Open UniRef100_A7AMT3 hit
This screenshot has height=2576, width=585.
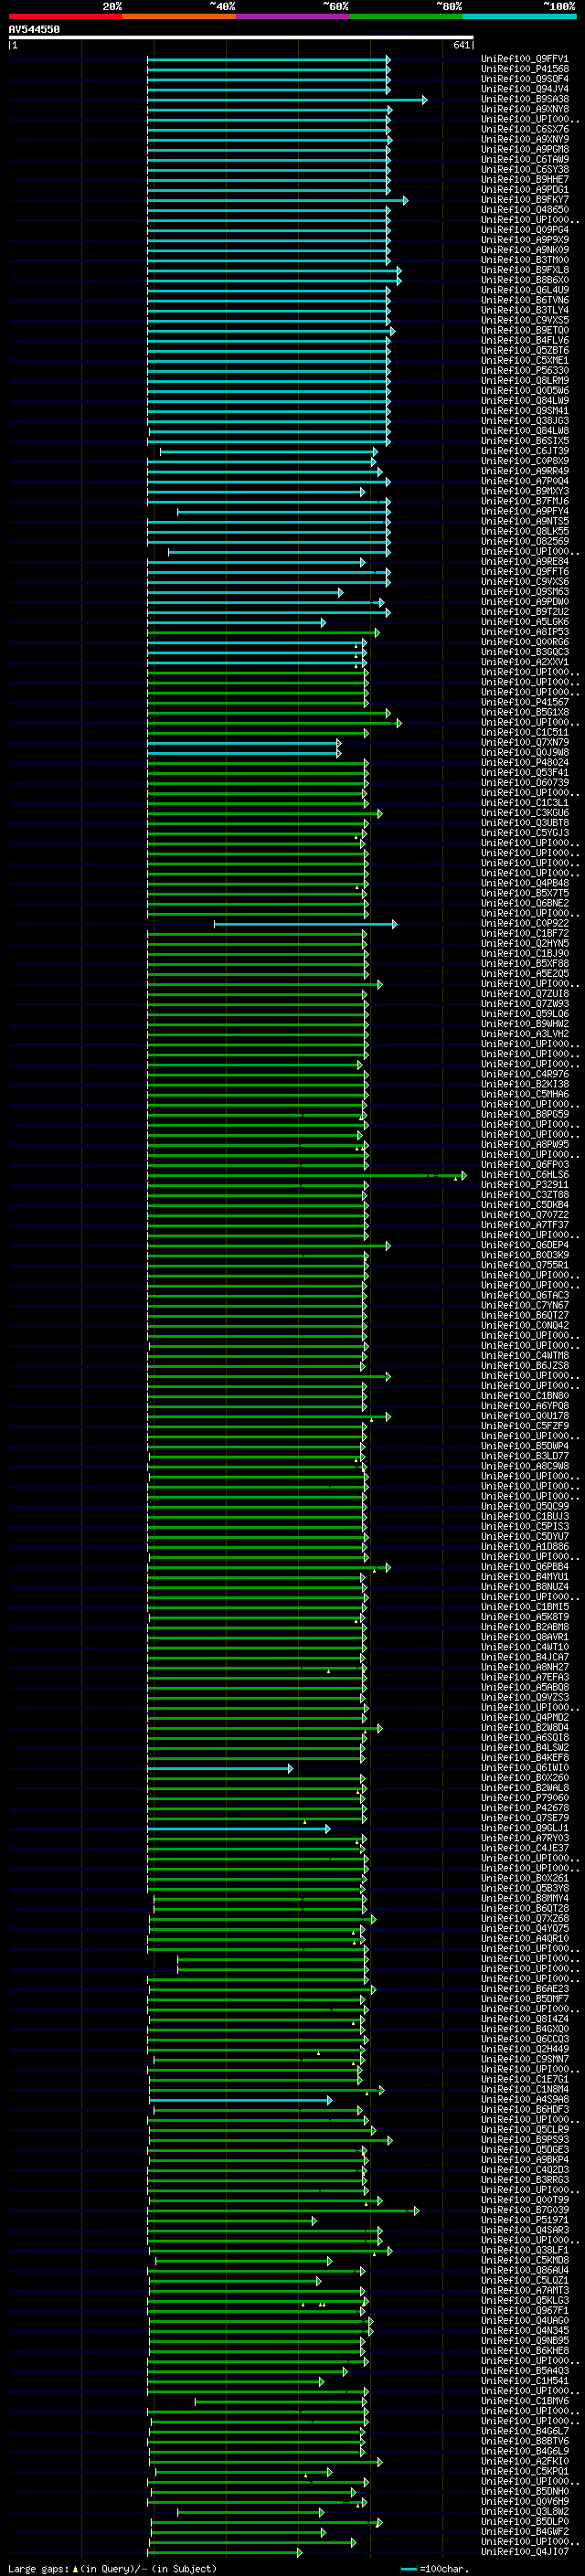coord(525,2290)
